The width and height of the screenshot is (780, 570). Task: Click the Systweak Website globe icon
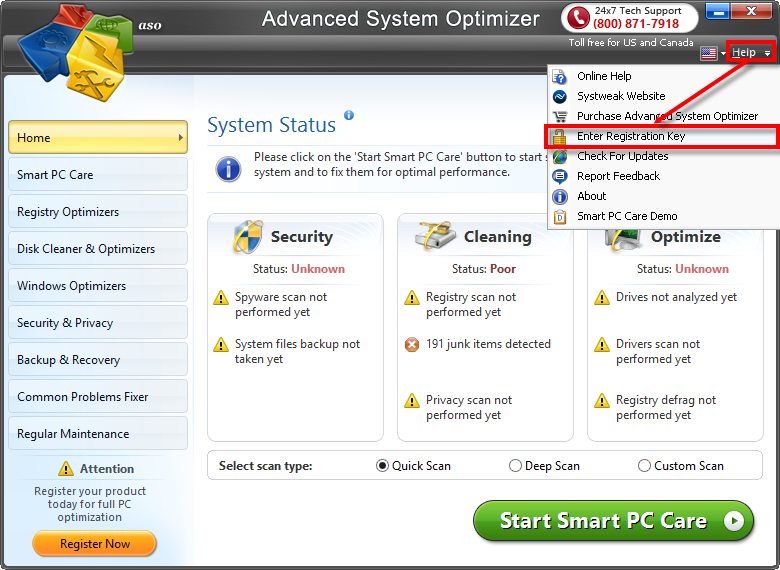pos(560,96)
